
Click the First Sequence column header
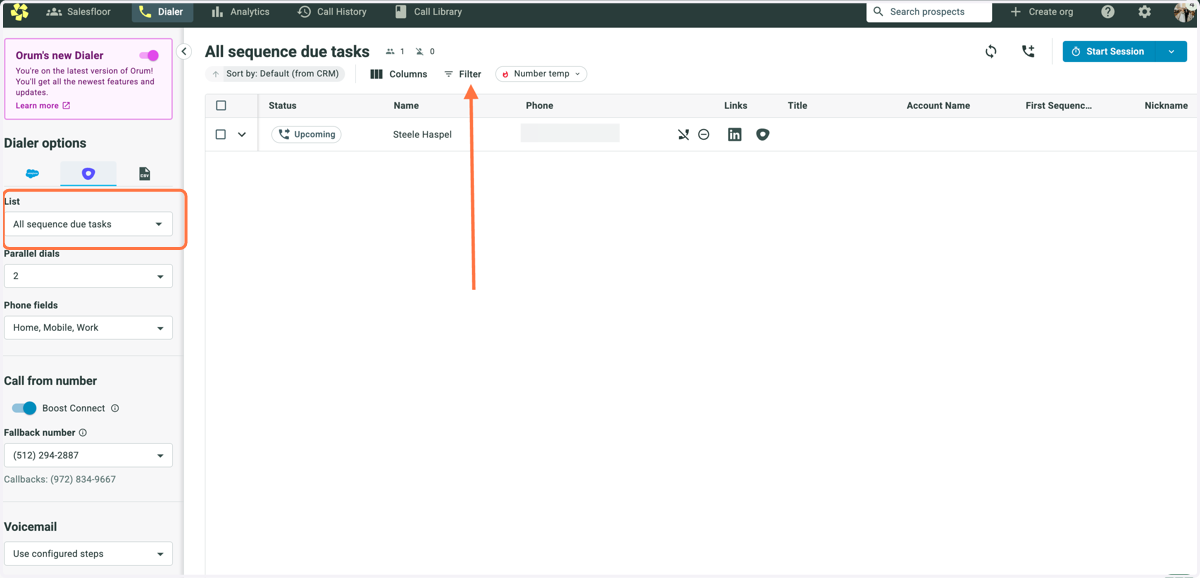tap(1058, 105)
